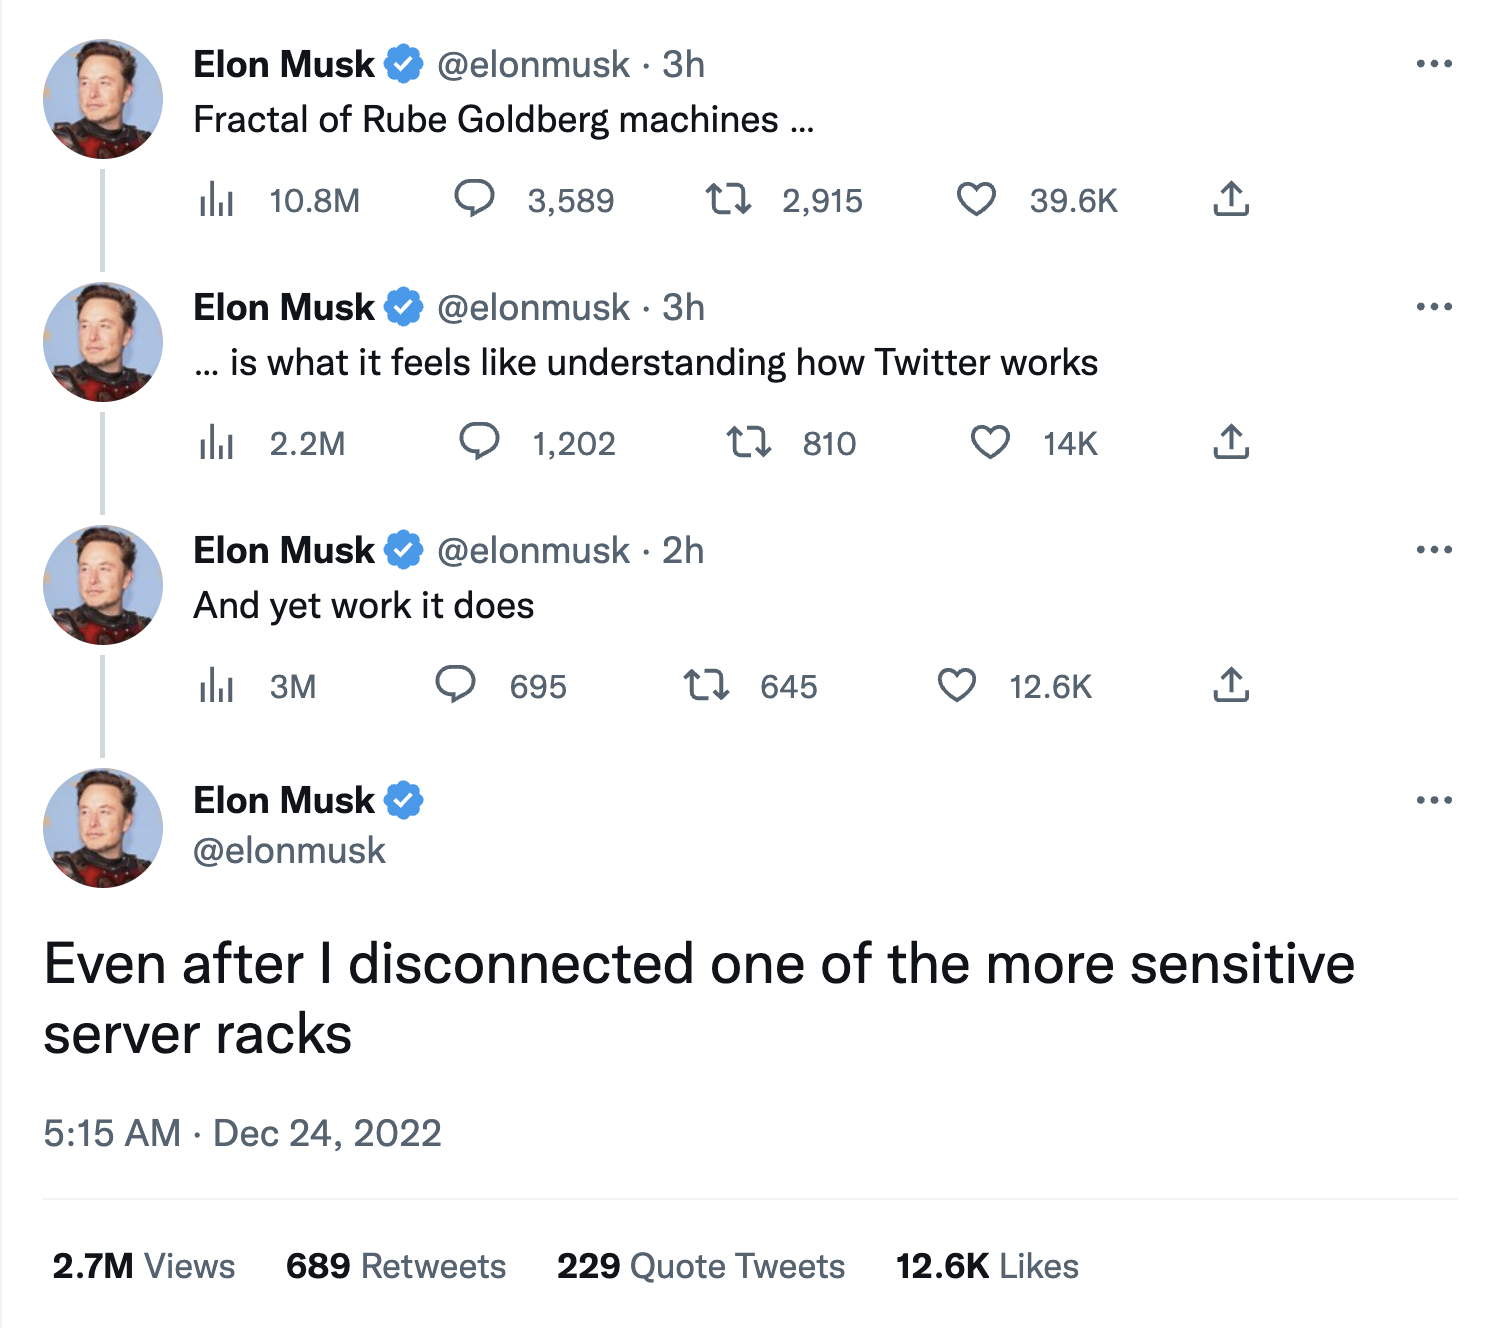Open more options on "And yet work it does"
This screenshot has width=1494, height=1328.
1434,550
